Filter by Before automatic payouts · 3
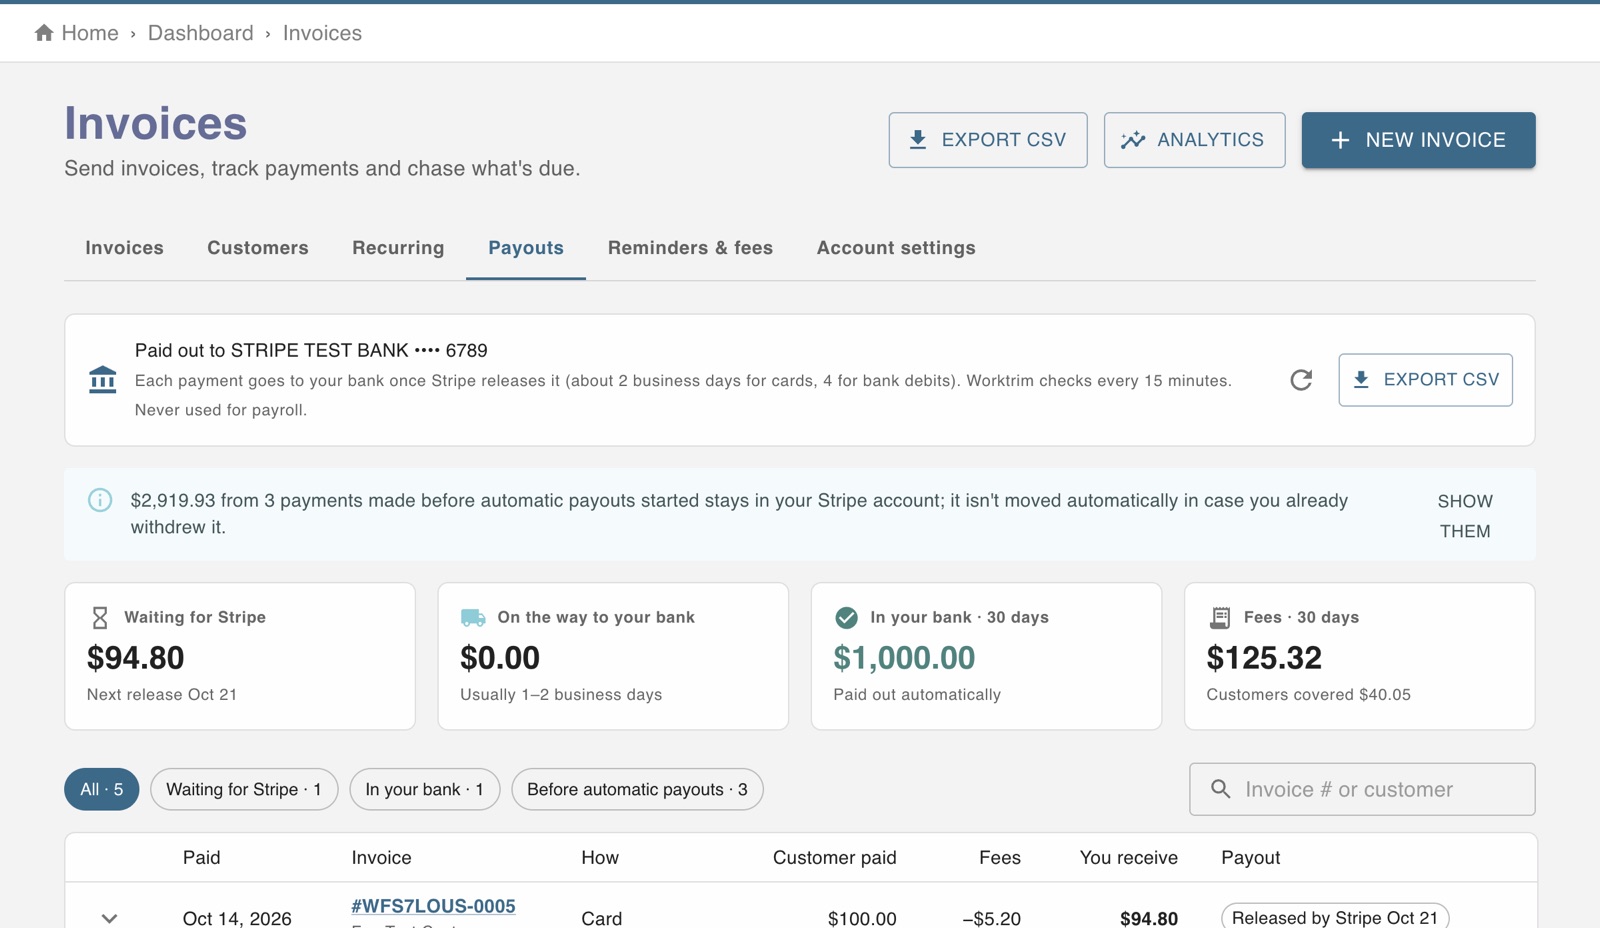 pyautogui.click(x=637, y=789)
